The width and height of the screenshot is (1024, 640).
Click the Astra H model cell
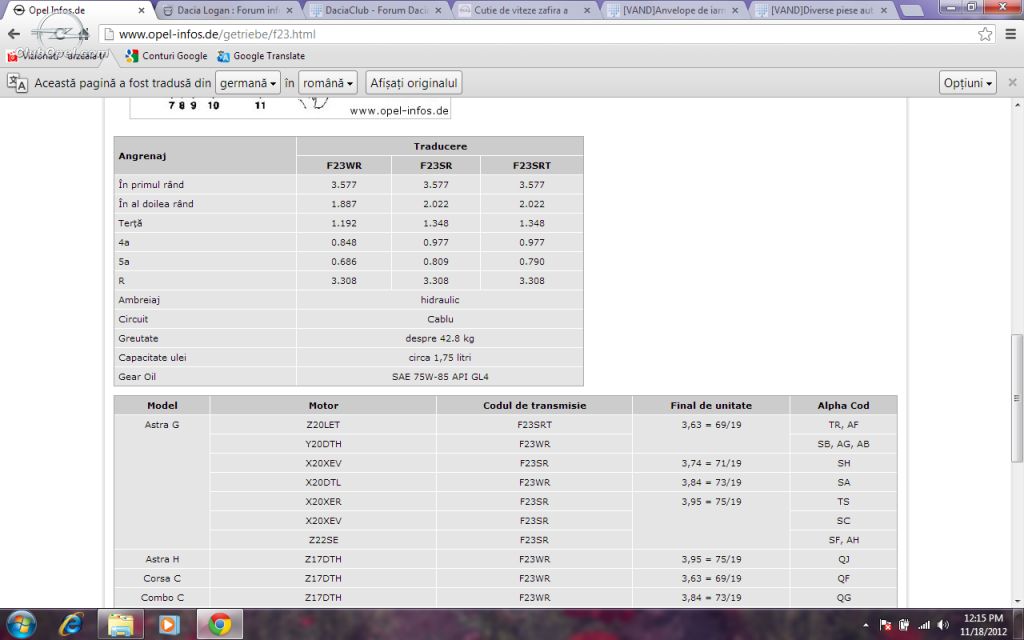[x=162, y=559]
